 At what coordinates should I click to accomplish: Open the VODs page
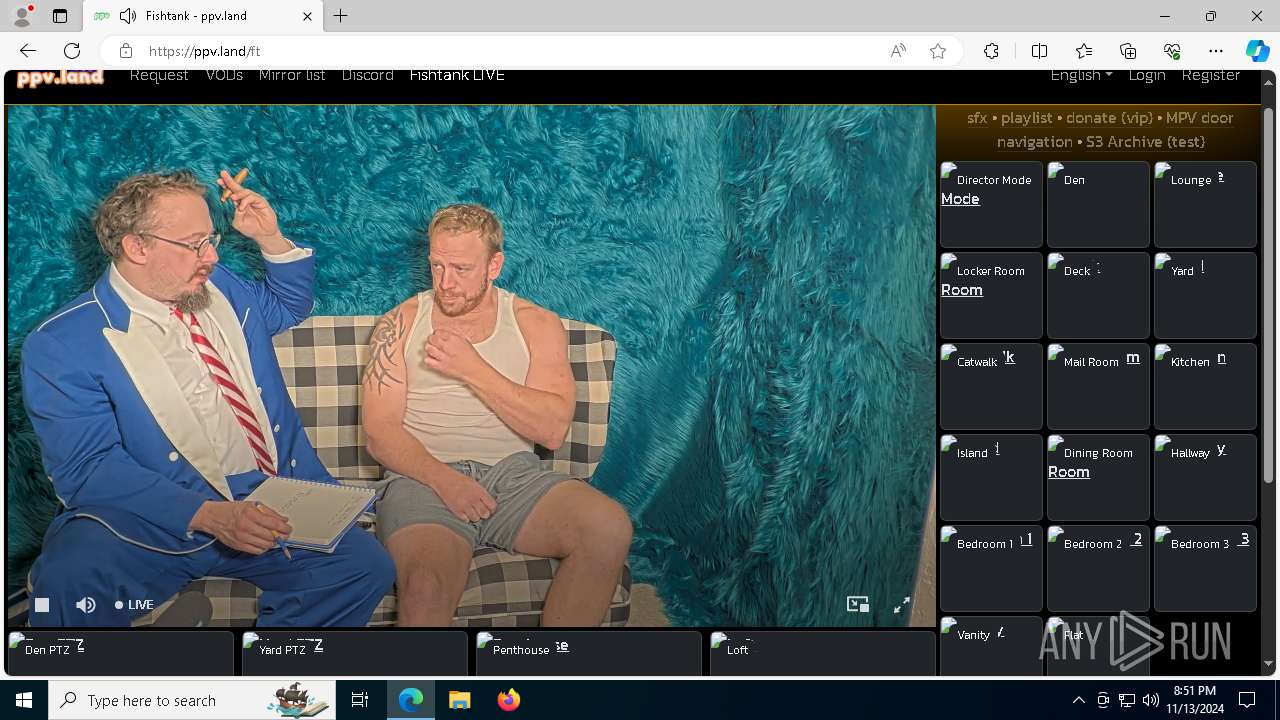[x=224, y=75]
